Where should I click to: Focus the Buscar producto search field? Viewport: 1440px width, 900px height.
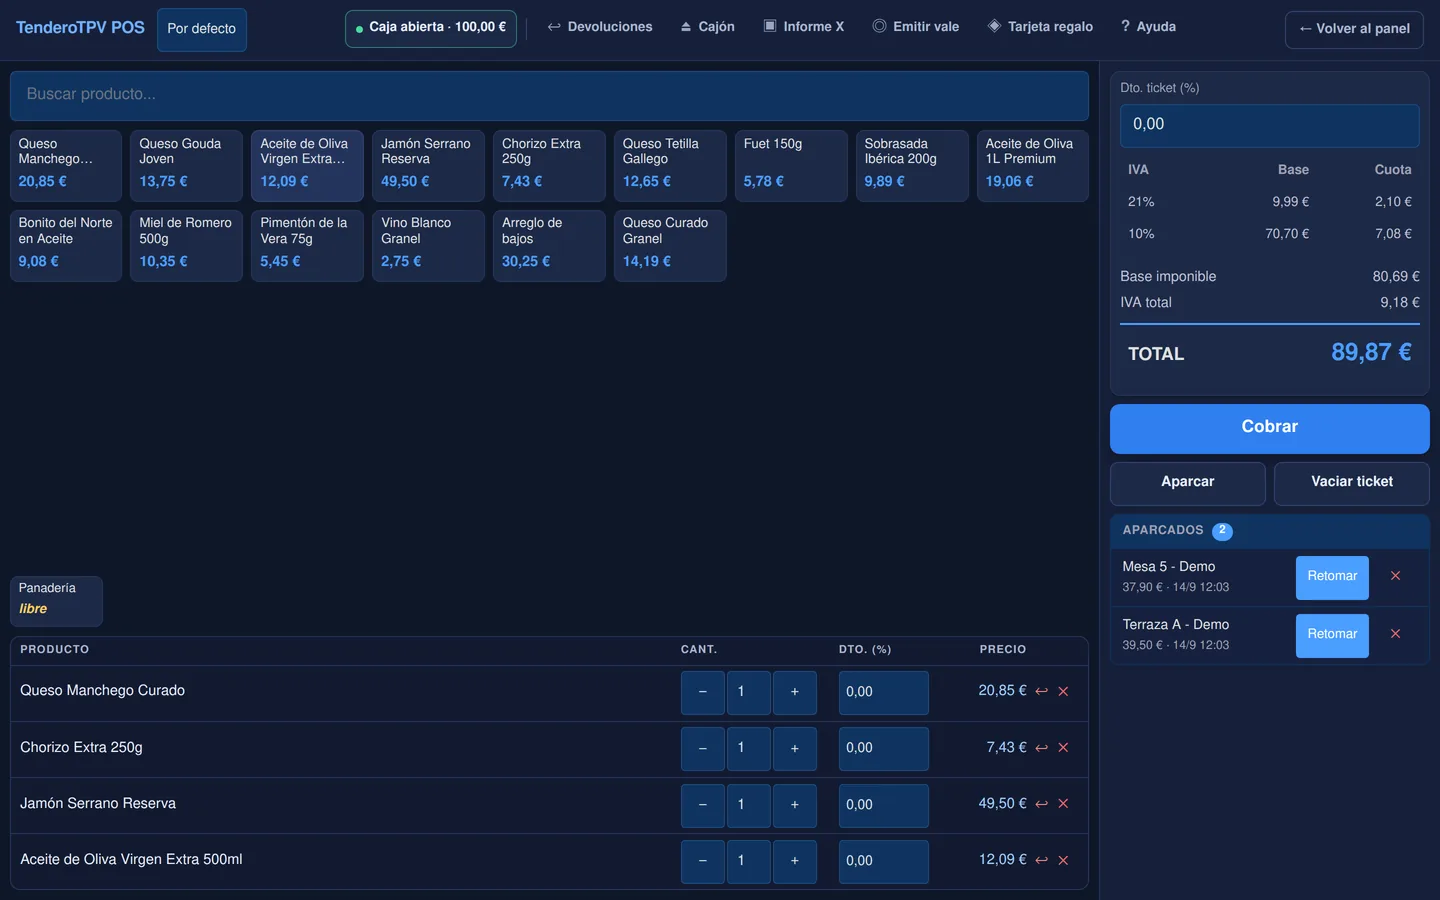click(549, 95)
